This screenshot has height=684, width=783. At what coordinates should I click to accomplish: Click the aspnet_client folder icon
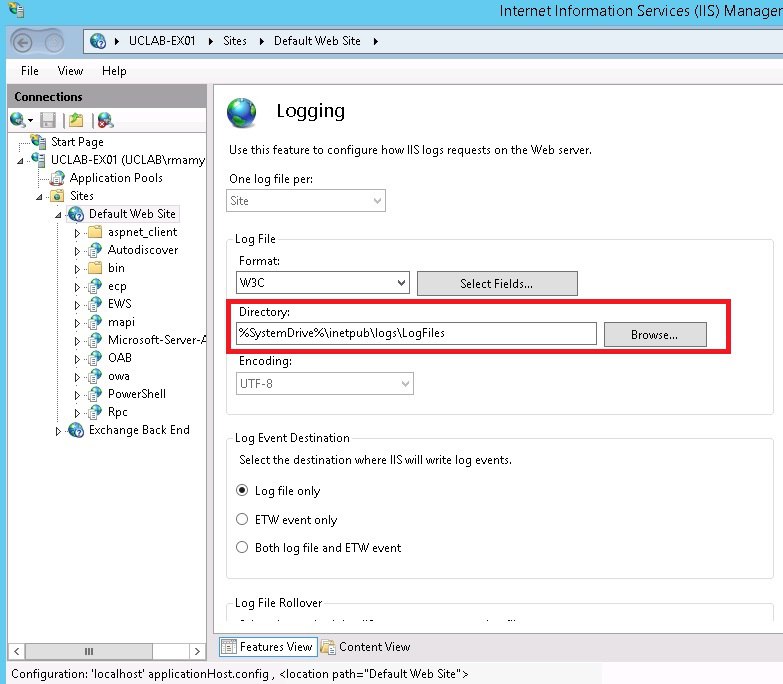tap(95, 232)
